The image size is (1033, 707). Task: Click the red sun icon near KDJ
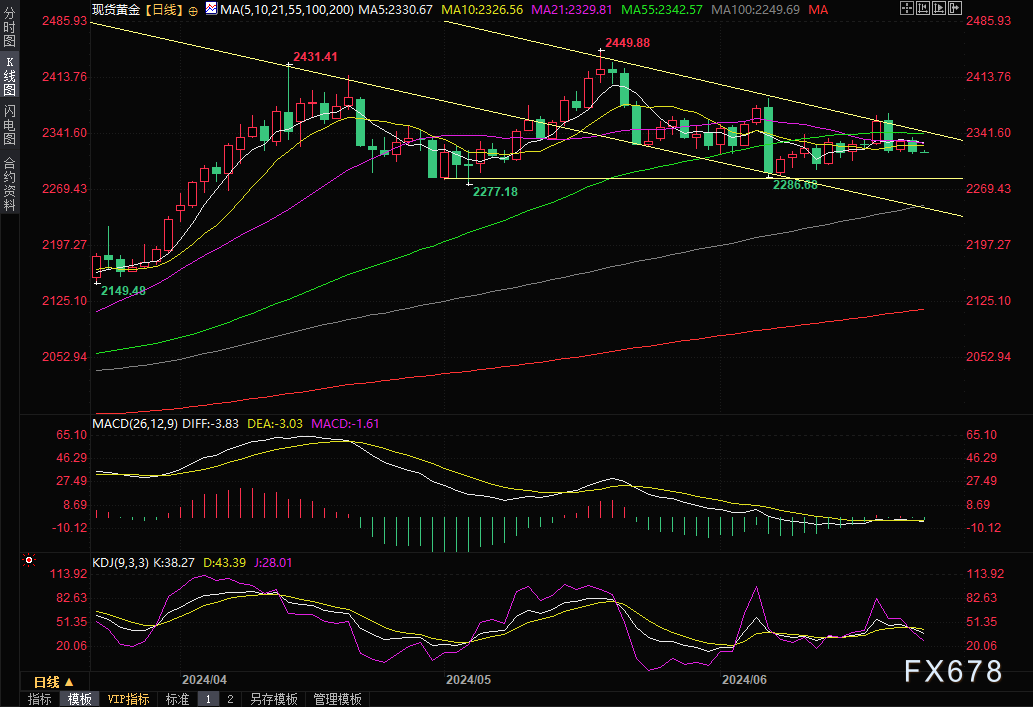pos(29,561)
